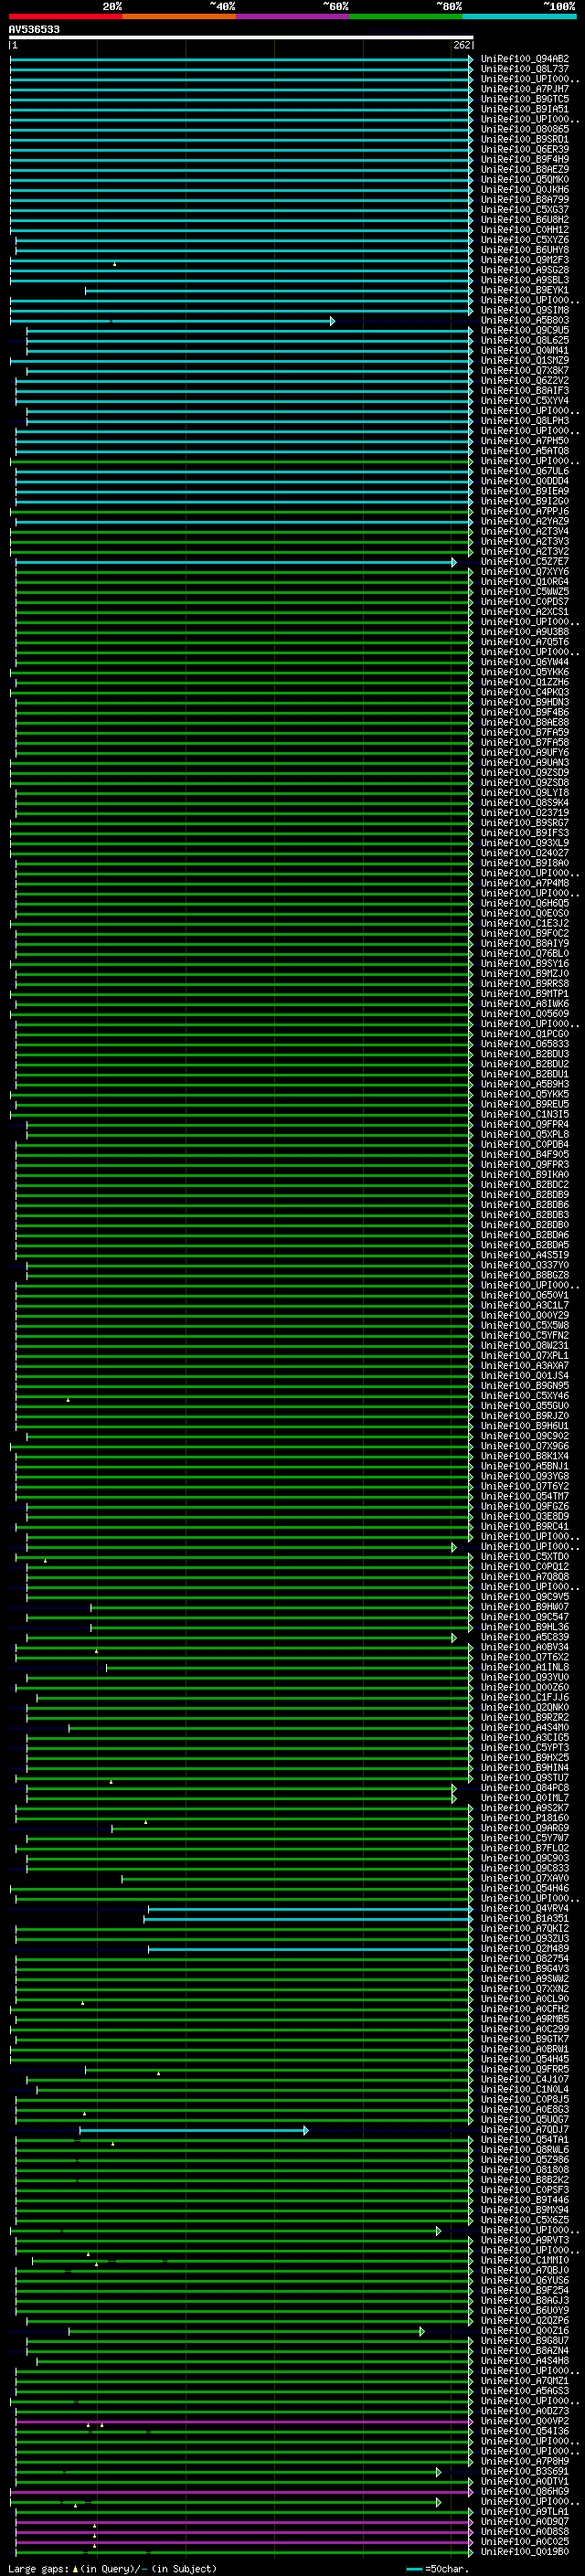This screenshot has height=2576, width=585.
Task: Select the UniRef100_Q0JKH6 label
Action: 525,190
